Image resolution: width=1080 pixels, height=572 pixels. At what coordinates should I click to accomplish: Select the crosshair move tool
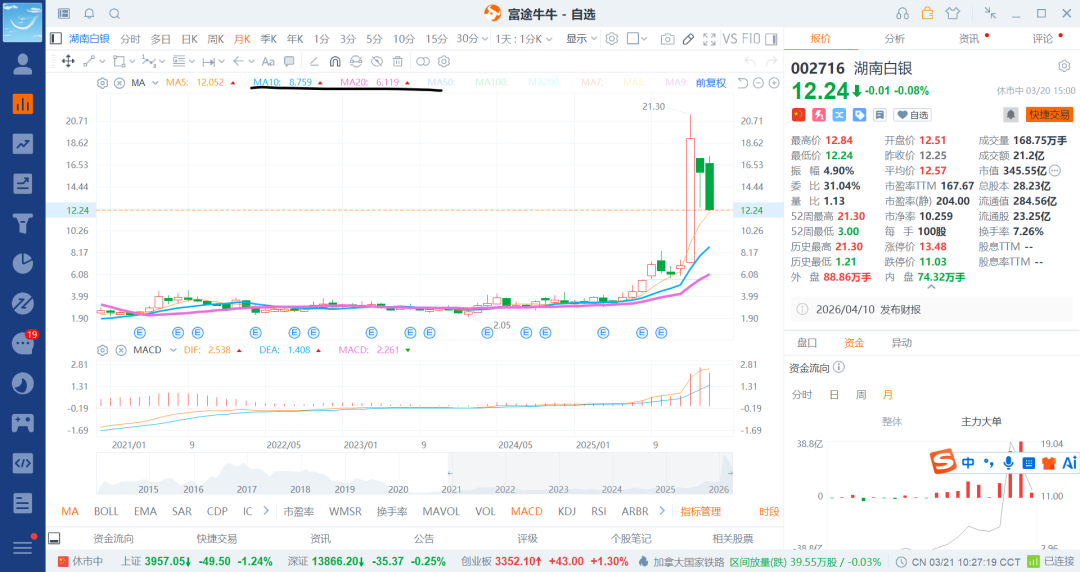coord(68,61)
